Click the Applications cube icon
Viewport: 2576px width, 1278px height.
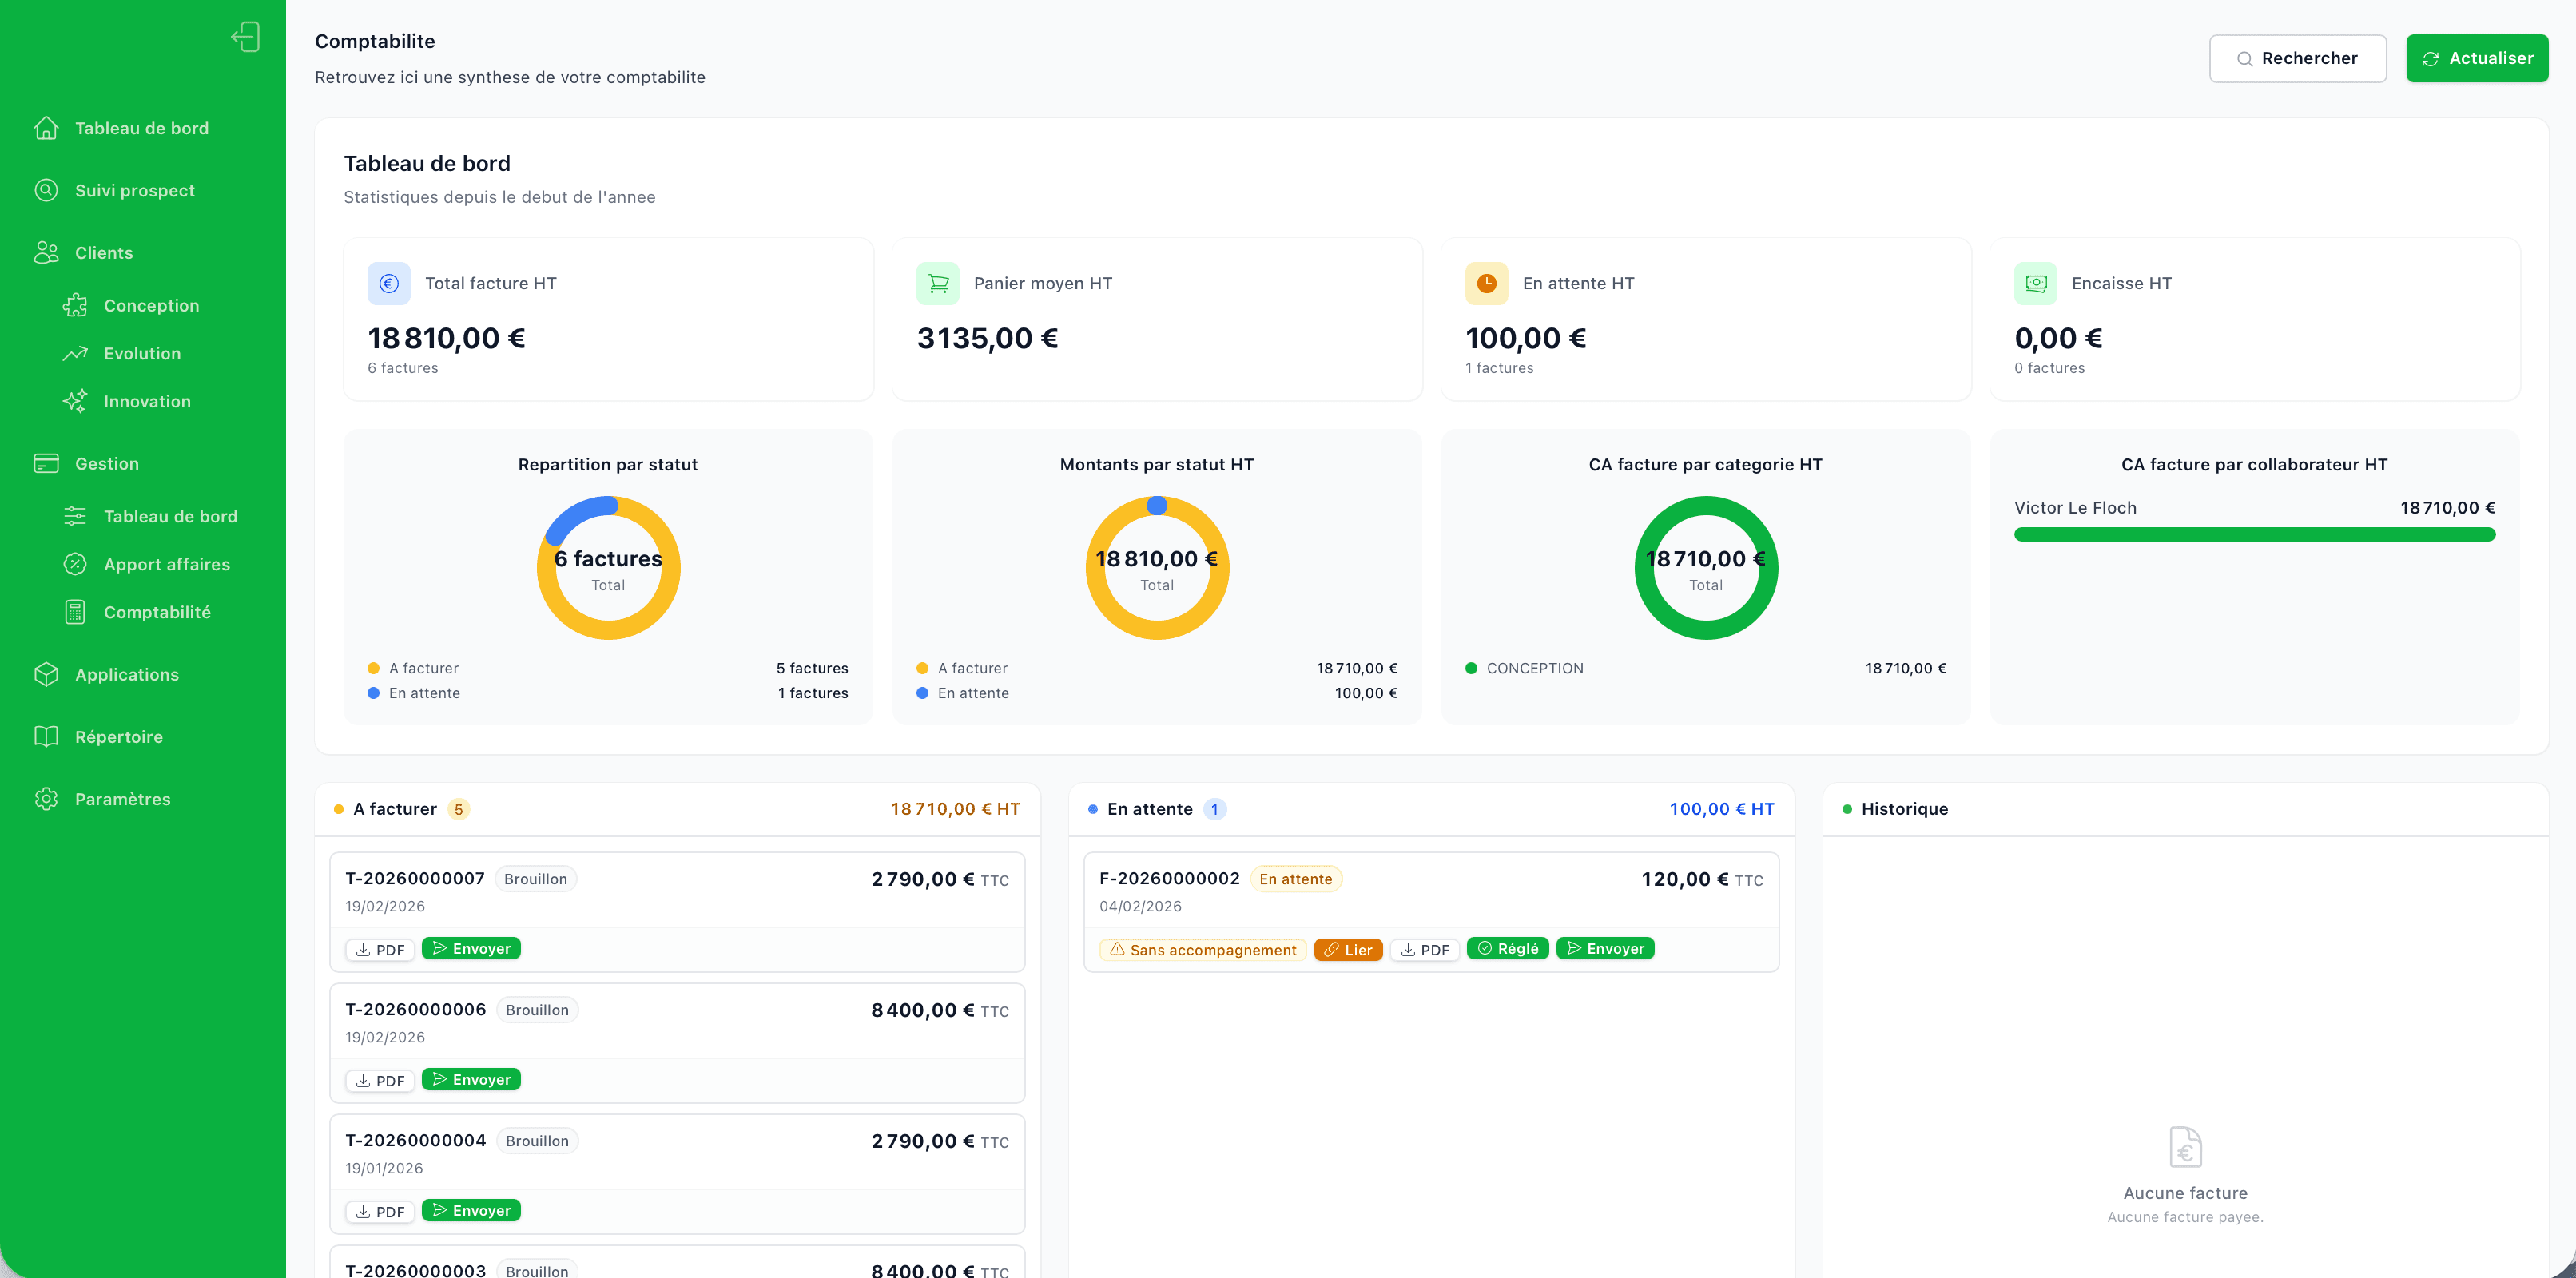pos(46,675)
